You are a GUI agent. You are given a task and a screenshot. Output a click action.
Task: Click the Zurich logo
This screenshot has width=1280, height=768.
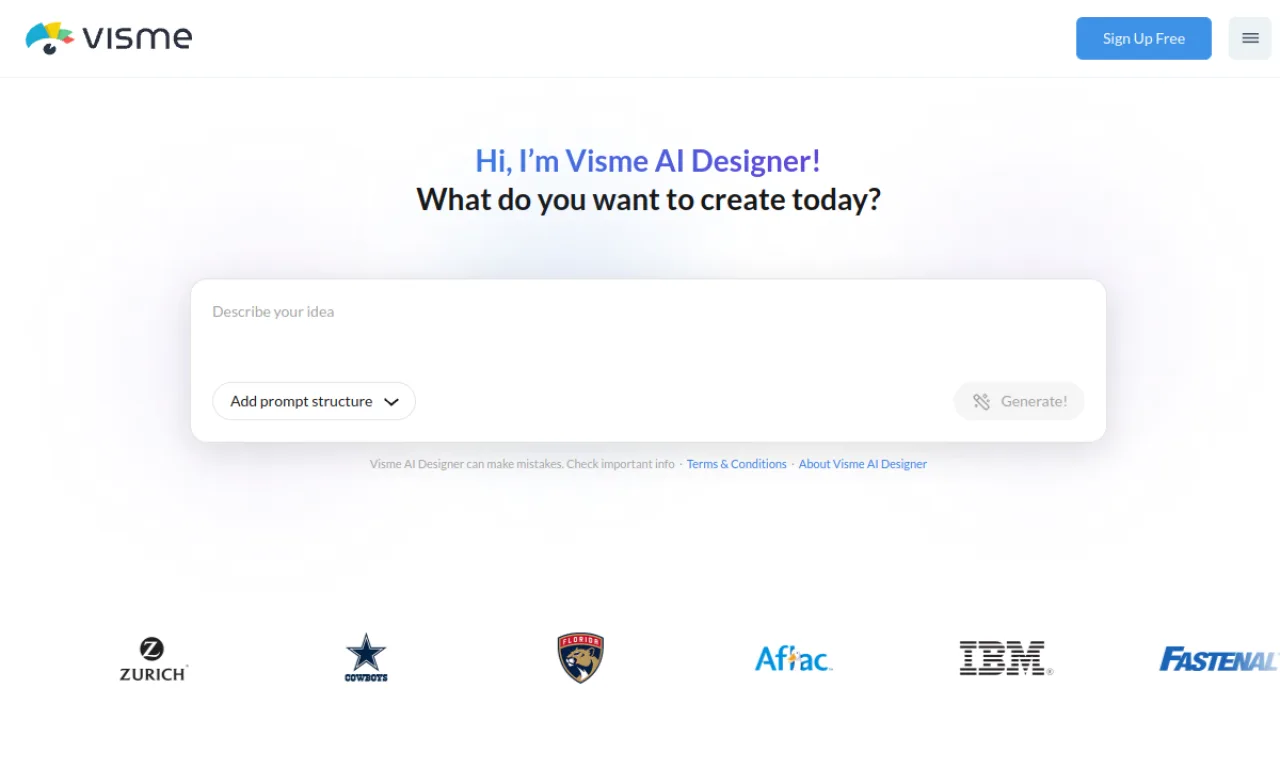(x=153, y=659)
